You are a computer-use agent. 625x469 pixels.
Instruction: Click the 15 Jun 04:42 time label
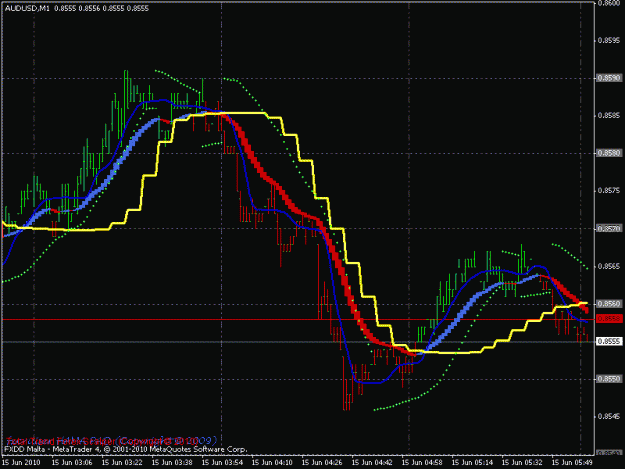(x=372, y=463)
